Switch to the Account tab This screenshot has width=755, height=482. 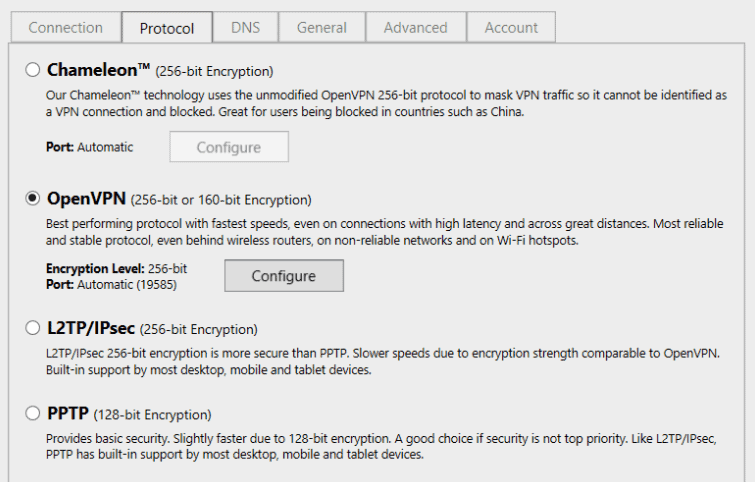click(511, 28)
